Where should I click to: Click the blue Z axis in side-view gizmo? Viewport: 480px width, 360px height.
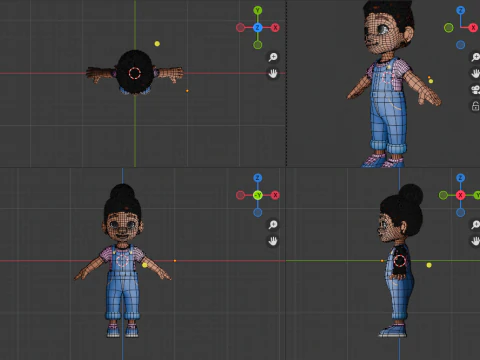pos(461,178)
